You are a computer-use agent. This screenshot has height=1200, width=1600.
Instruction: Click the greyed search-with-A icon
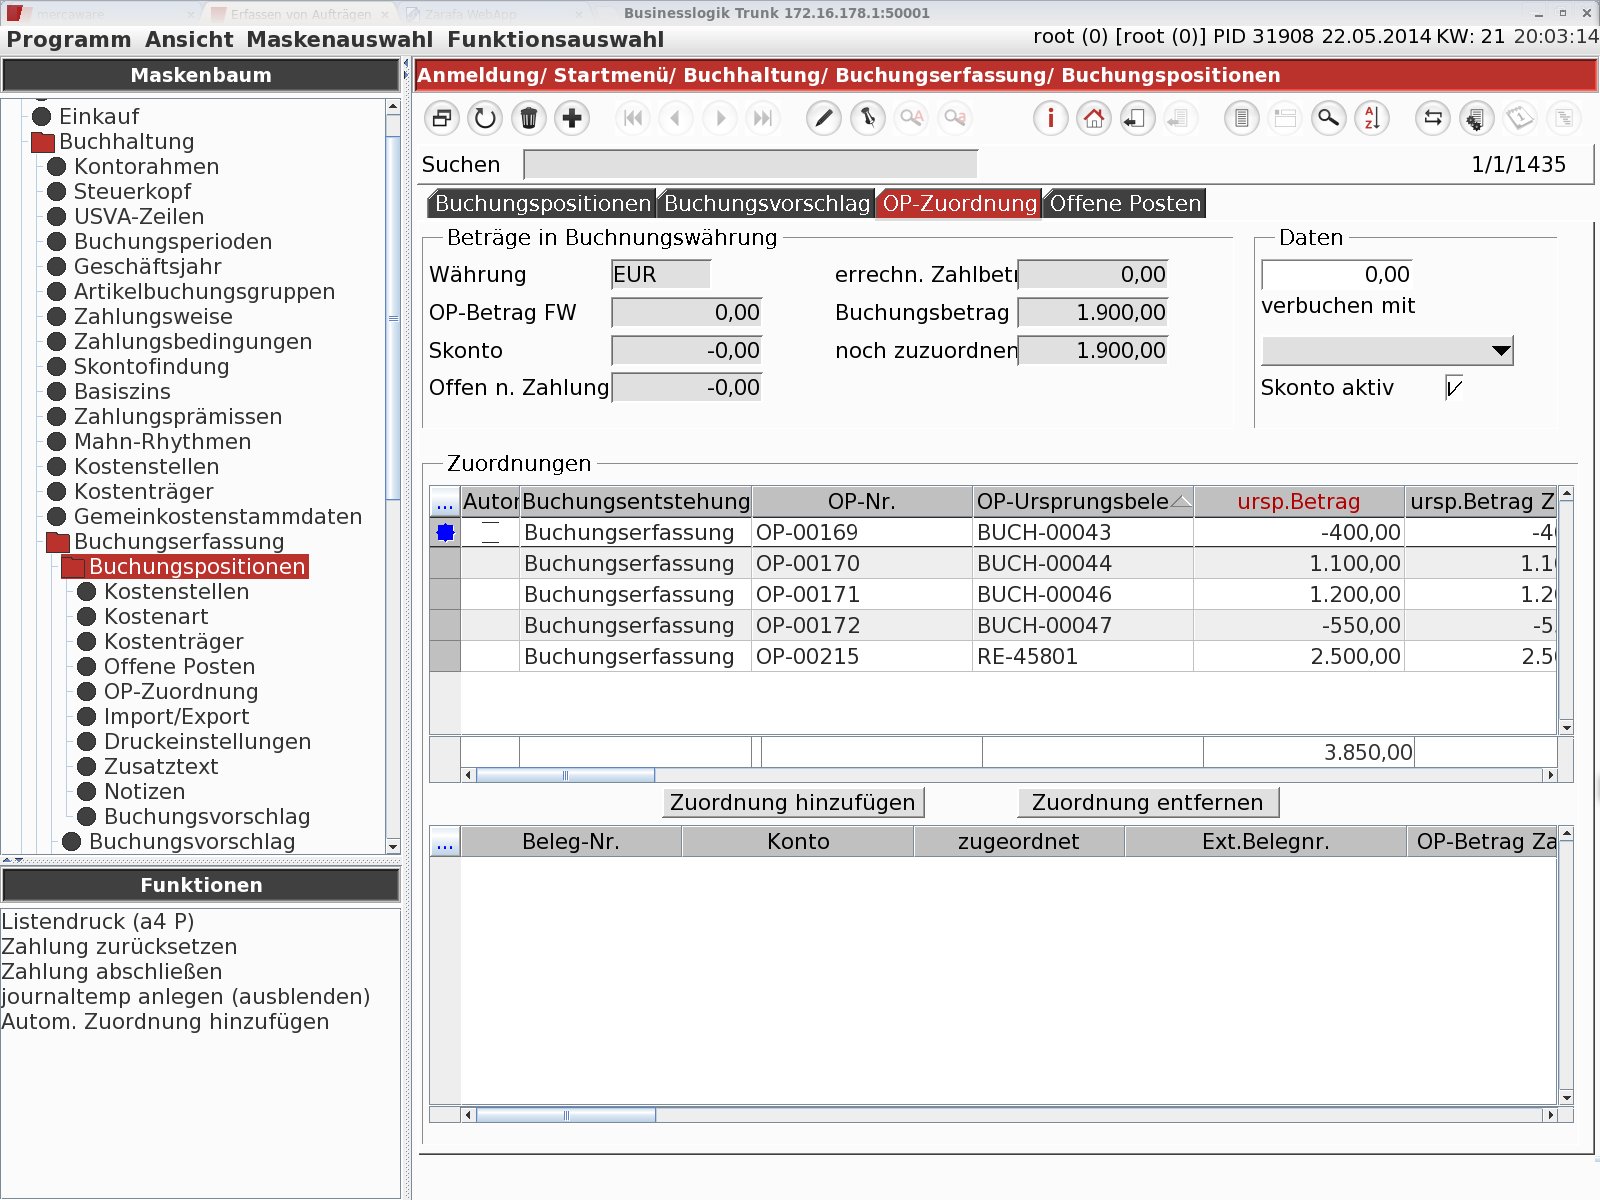[x=911, y=119]
